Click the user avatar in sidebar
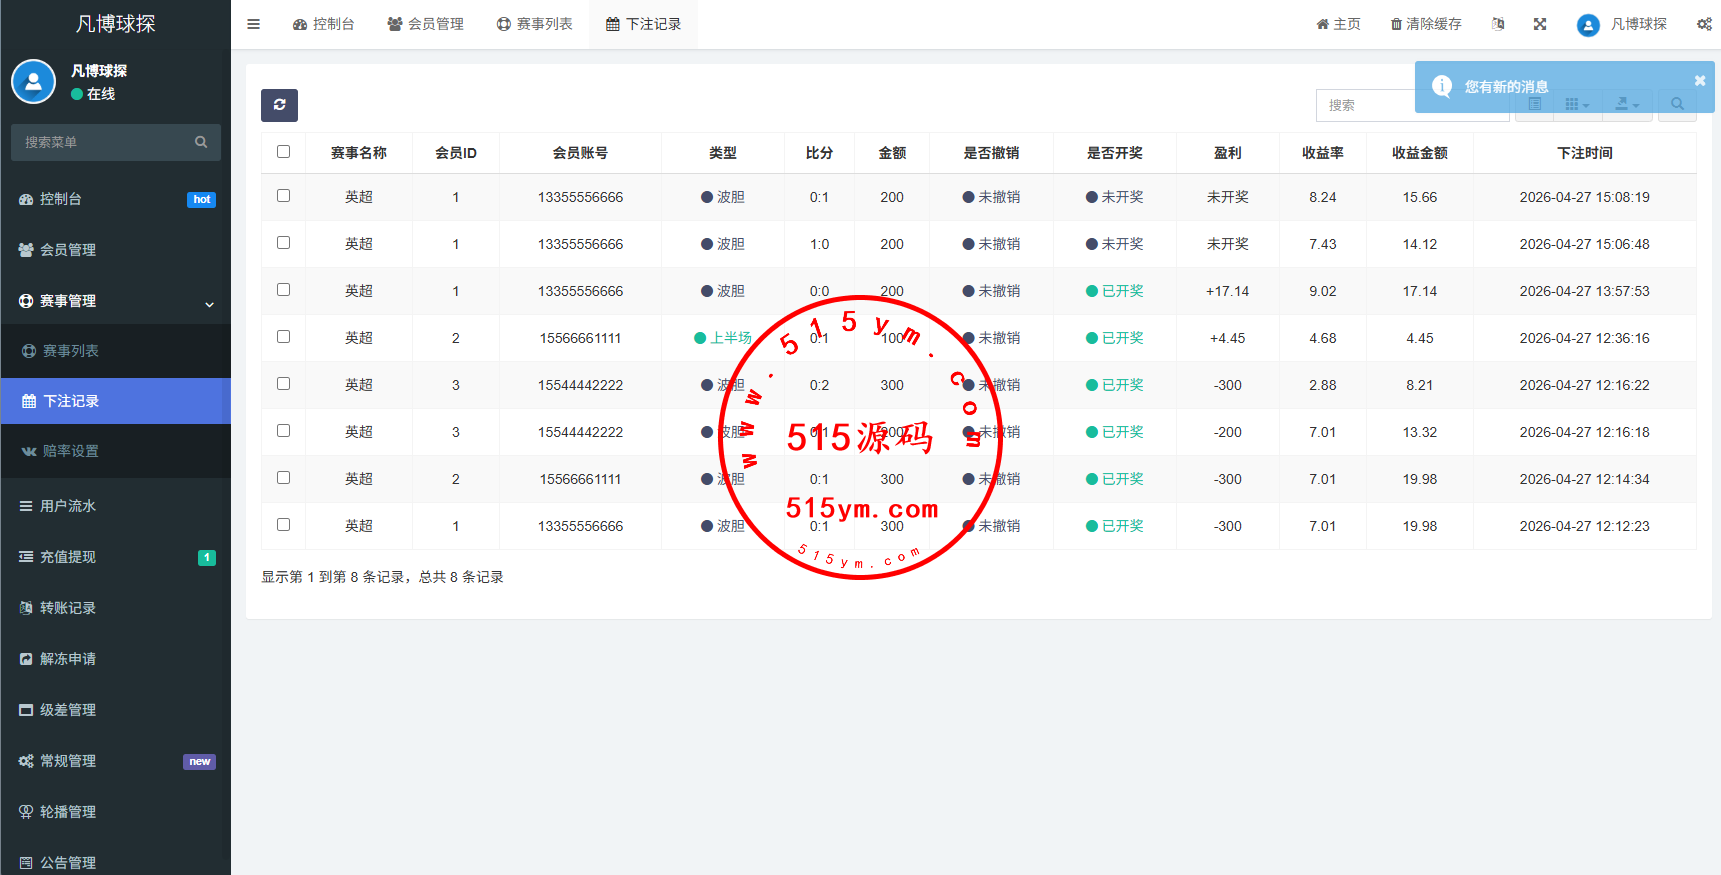This screenshot has height=875, width=1721. pyautogui.click(x=33, y=82)
